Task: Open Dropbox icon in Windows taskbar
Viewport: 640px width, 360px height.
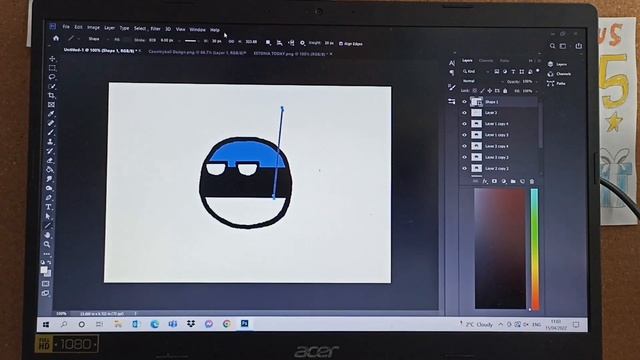Action: pos(191,324)
